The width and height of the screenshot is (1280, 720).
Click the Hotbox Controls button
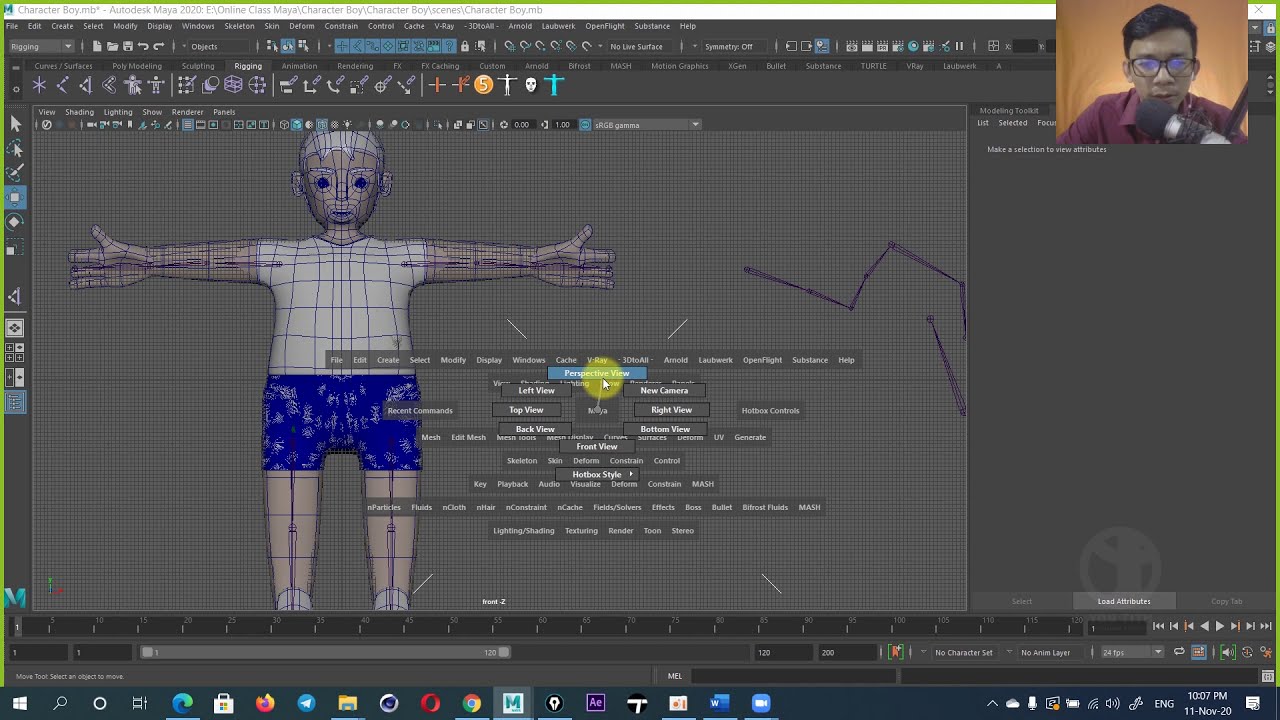point(770,410)
